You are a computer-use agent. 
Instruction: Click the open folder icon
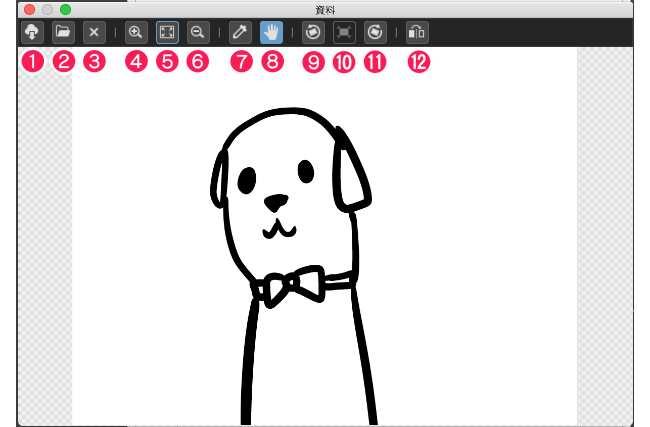pos(63,31)
